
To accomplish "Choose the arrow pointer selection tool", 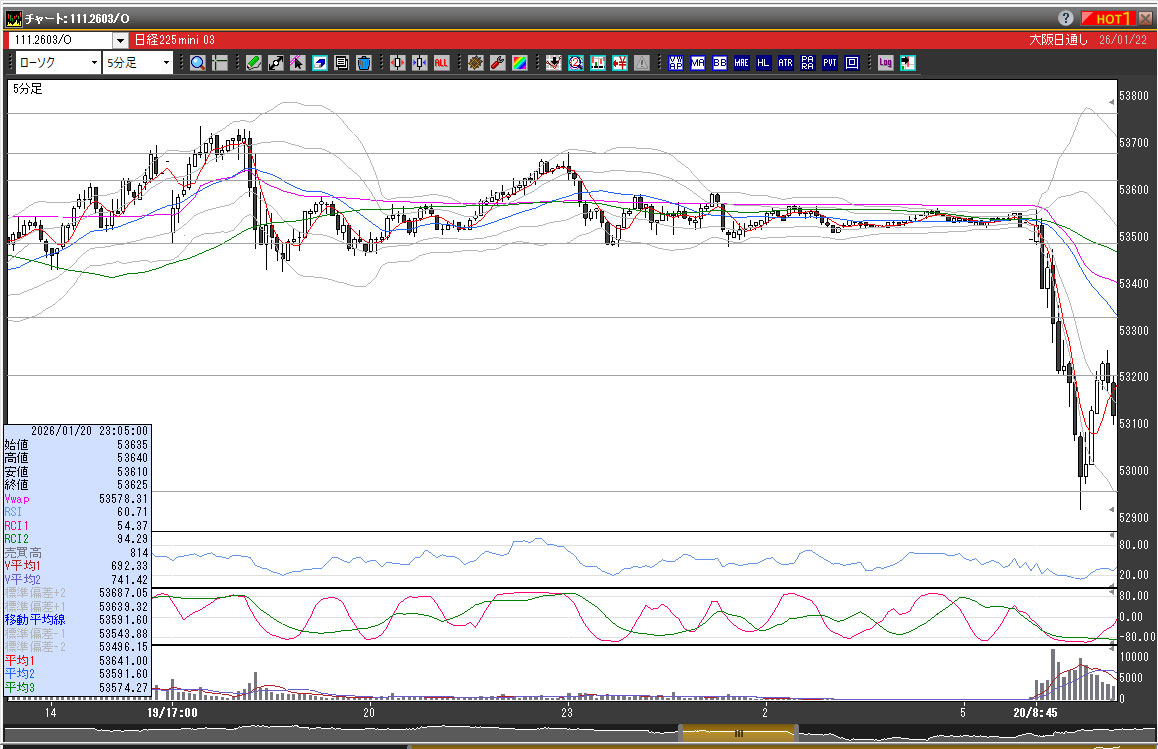I will coord(297,62).
